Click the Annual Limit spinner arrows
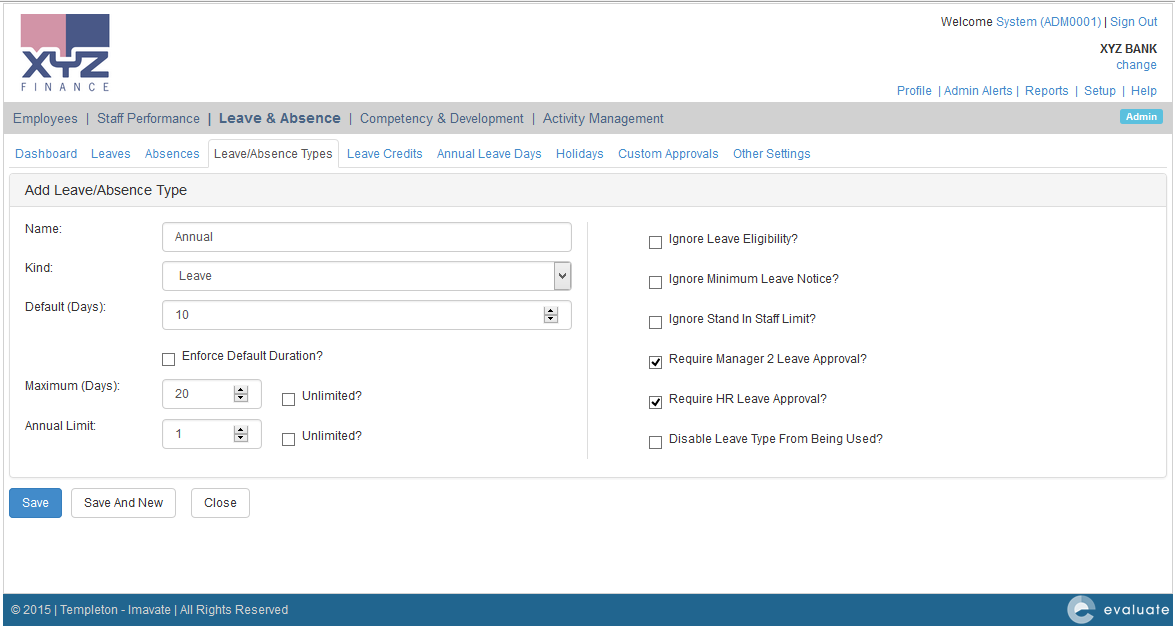This screenshot has height=628, width=1175. click(x=240, y=434)
